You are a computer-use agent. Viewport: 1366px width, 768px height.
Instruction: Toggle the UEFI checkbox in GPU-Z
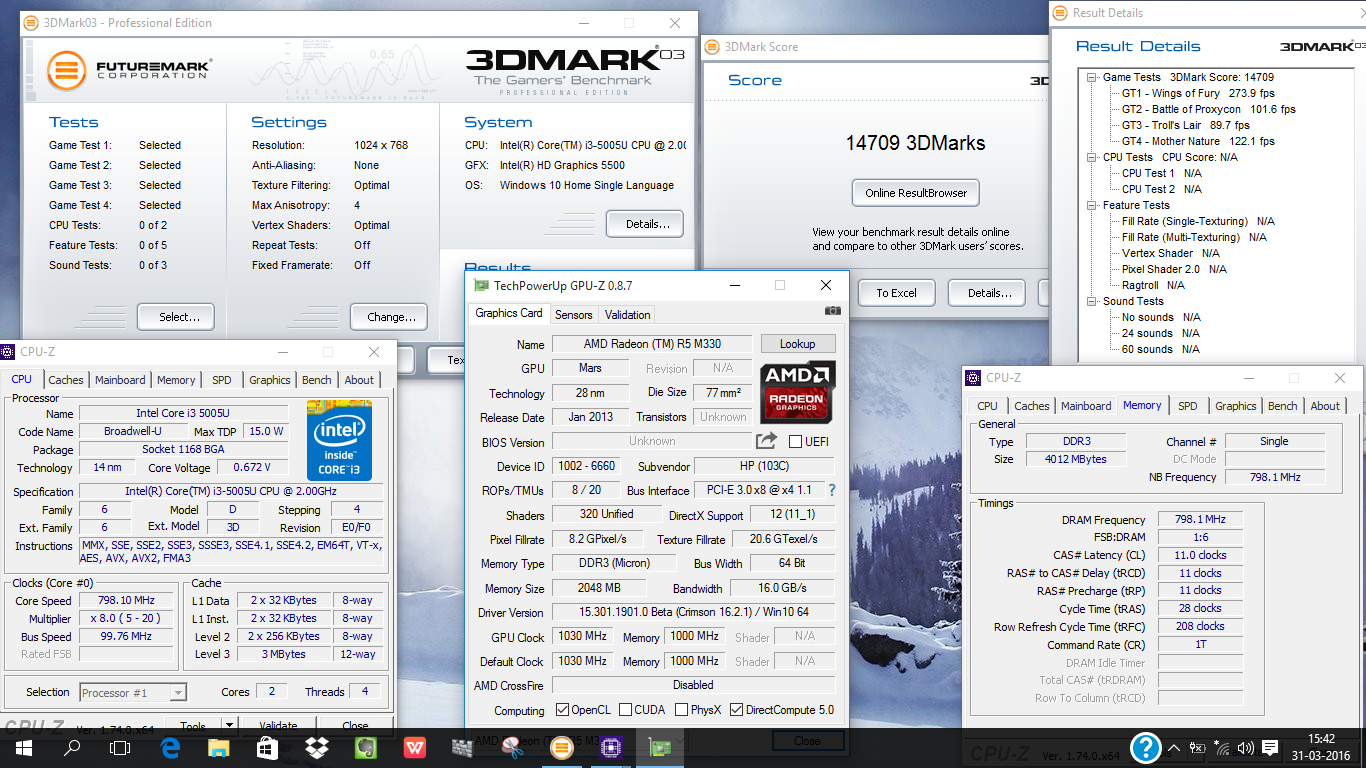[796, 442]
